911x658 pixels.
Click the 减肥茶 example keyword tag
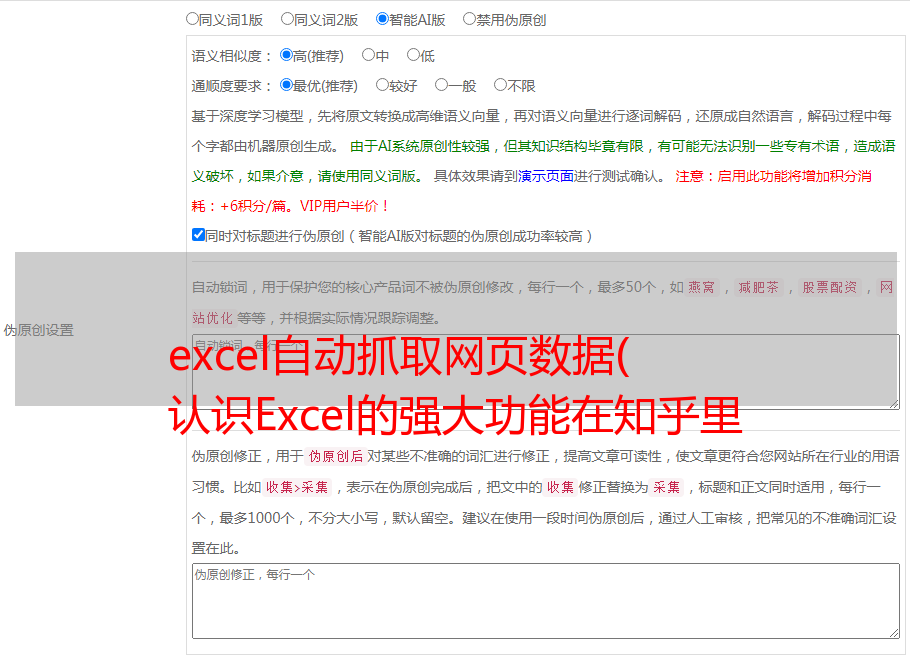pyautogui.click(x=759, y=287)
